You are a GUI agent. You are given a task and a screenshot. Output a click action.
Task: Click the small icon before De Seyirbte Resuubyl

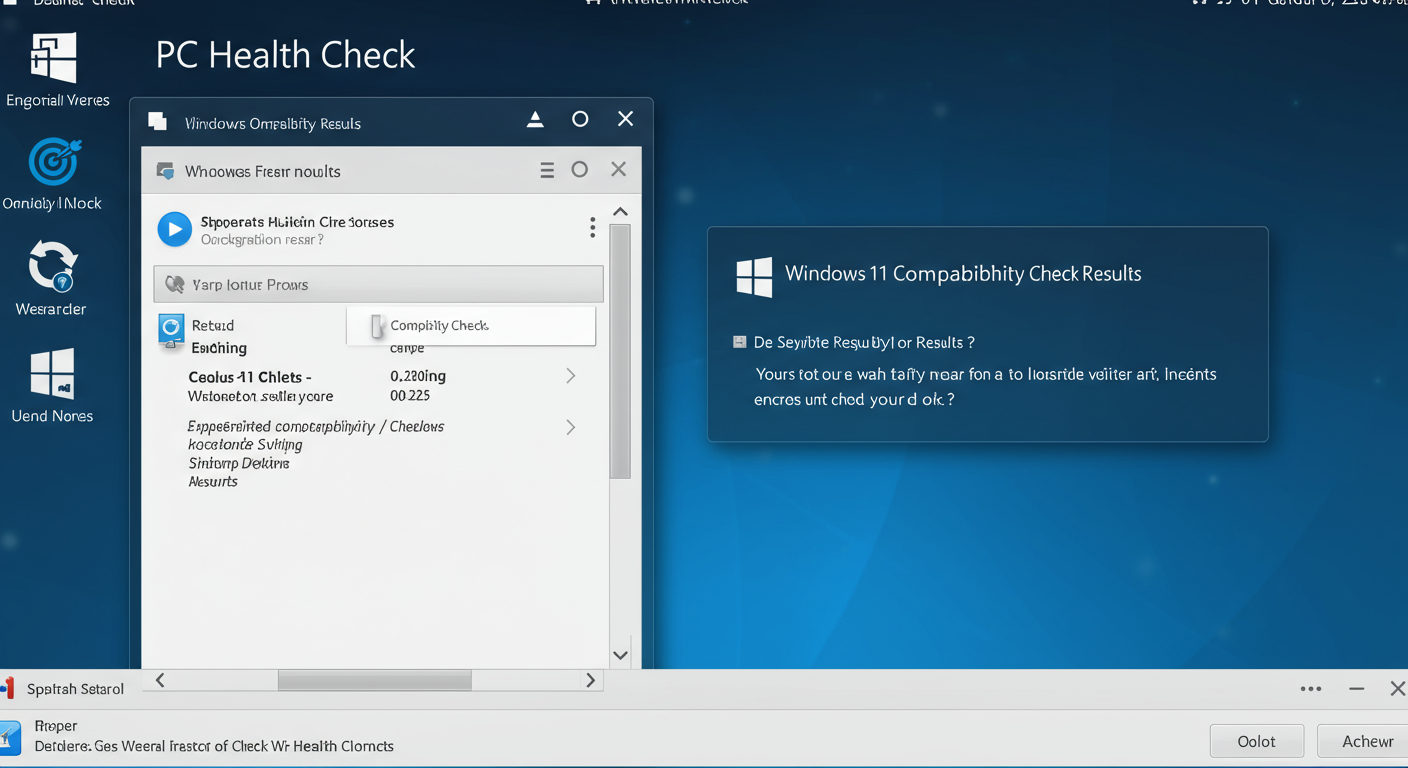pyautogui.click(x=740, y=342)
